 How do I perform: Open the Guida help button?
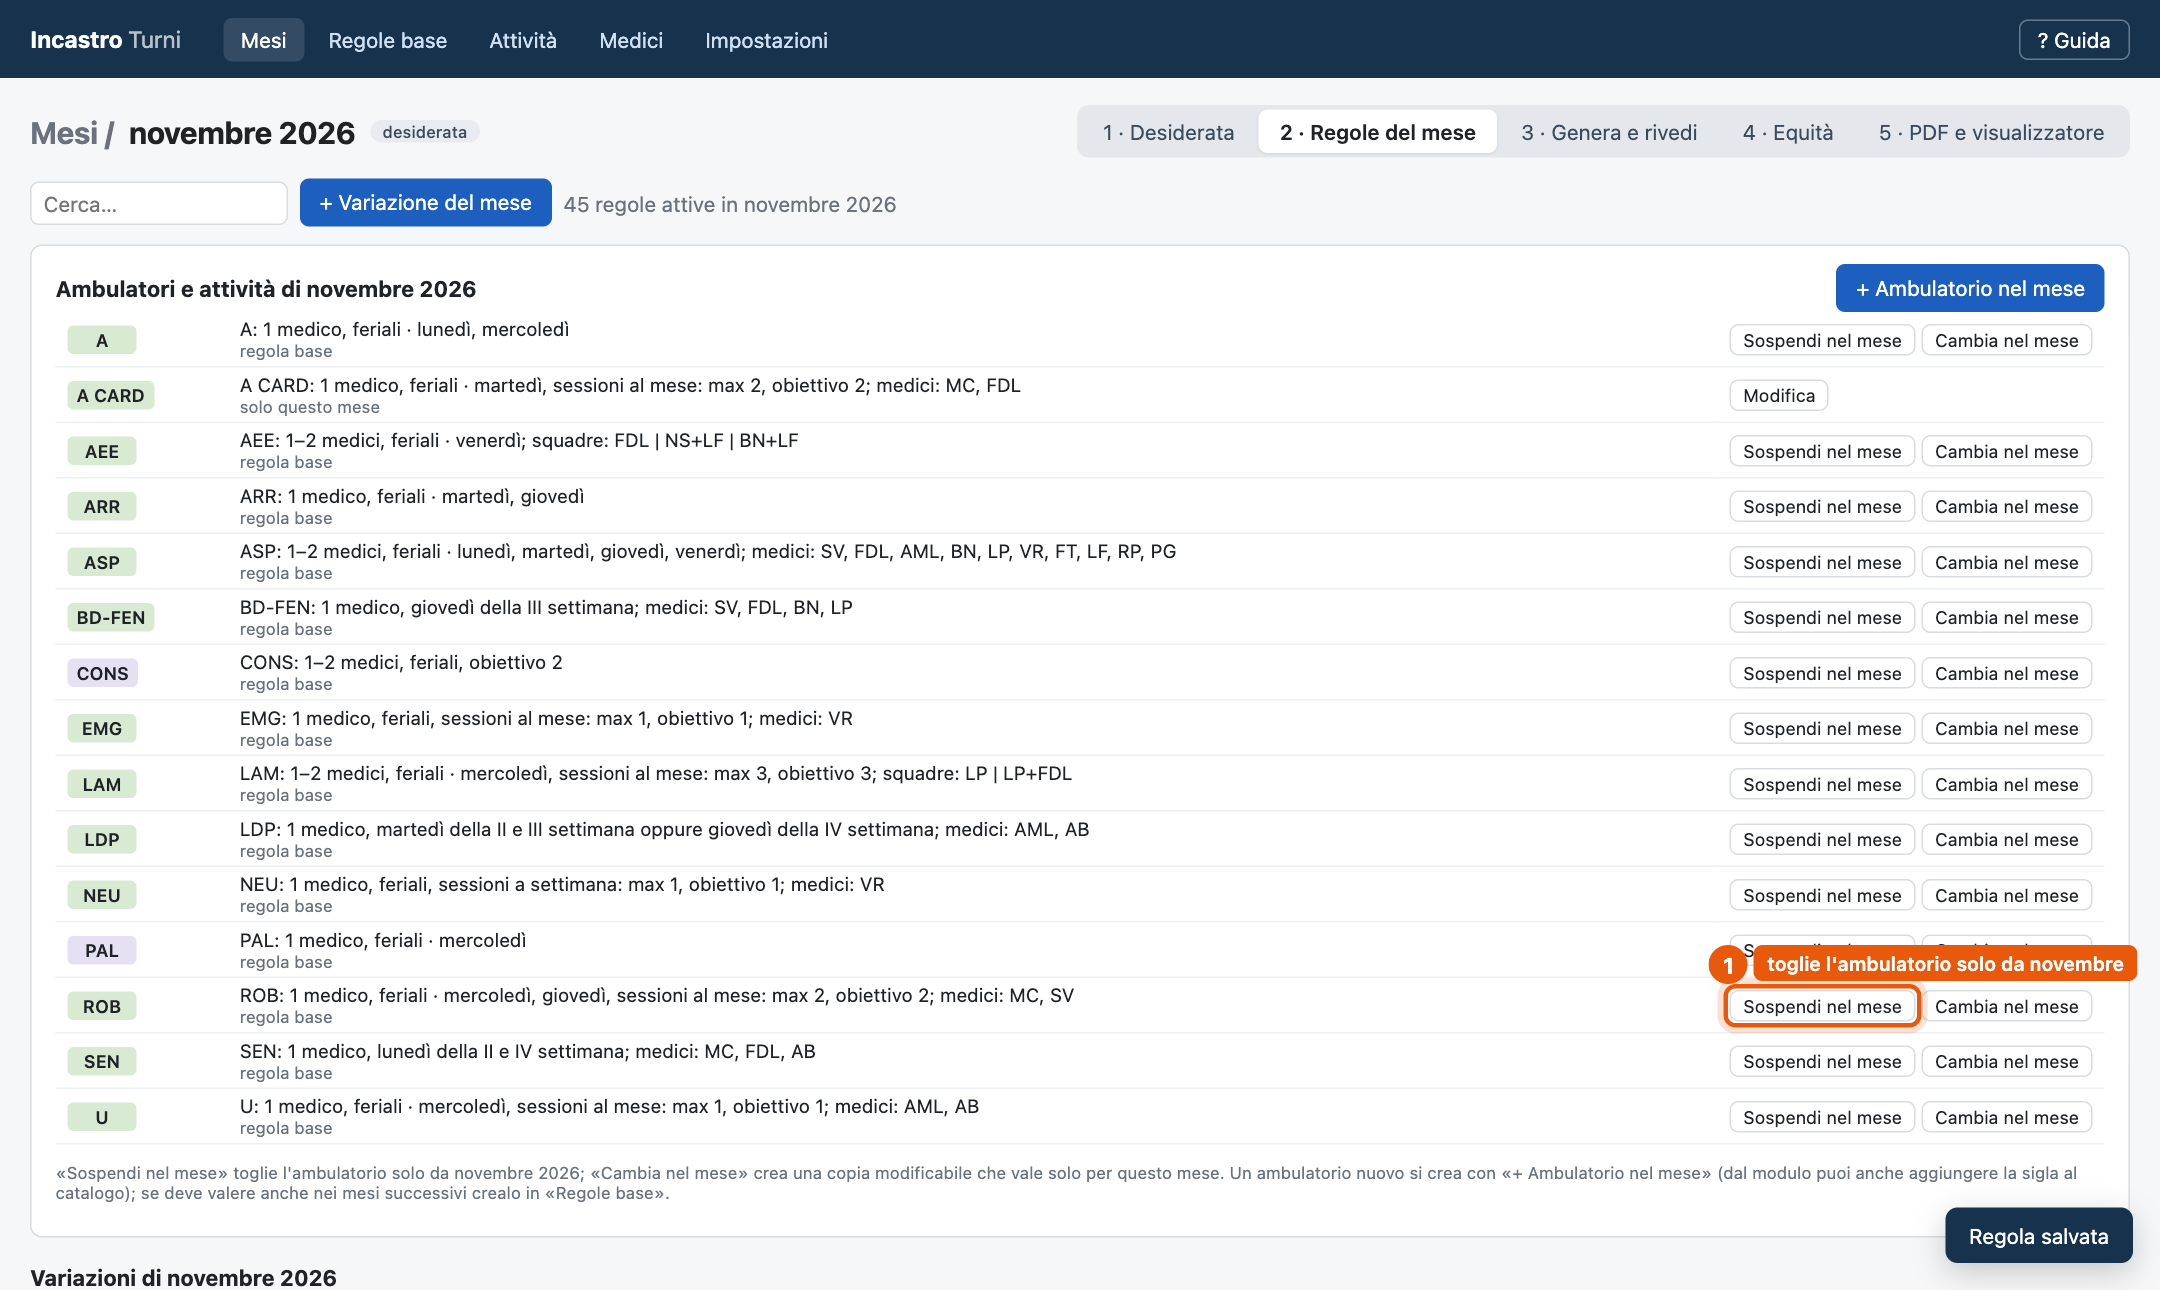2074,40
